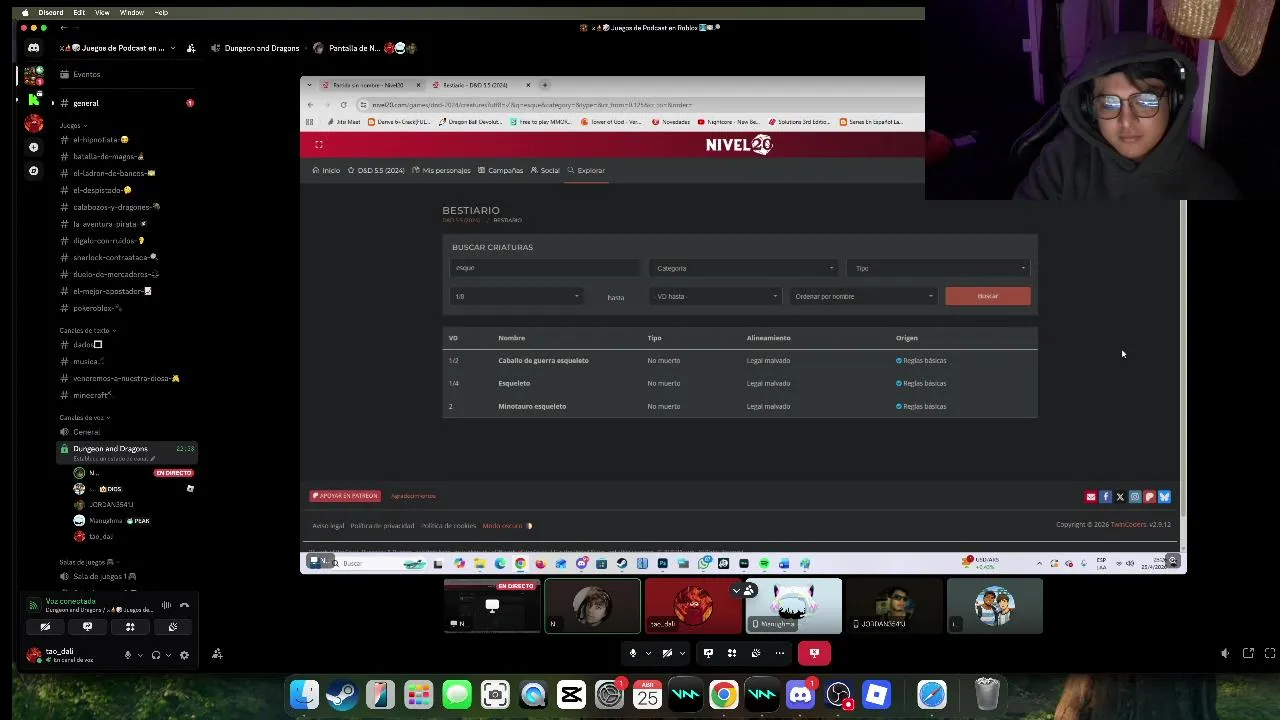Click the more options ellipsis in call controls
The height and width of the screenshot is (720, 1280).
click(780, 653)
